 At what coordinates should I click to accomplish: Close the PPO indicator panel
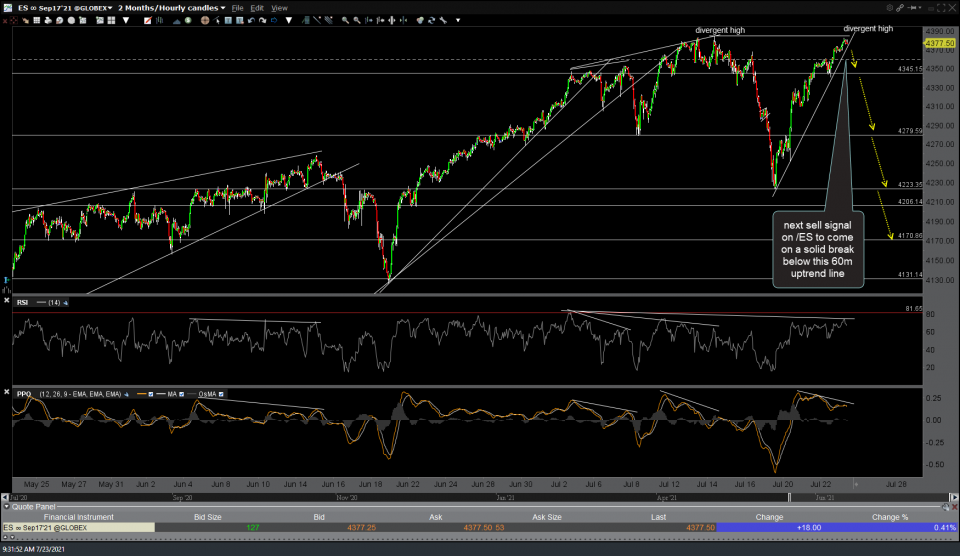(6, 392)
